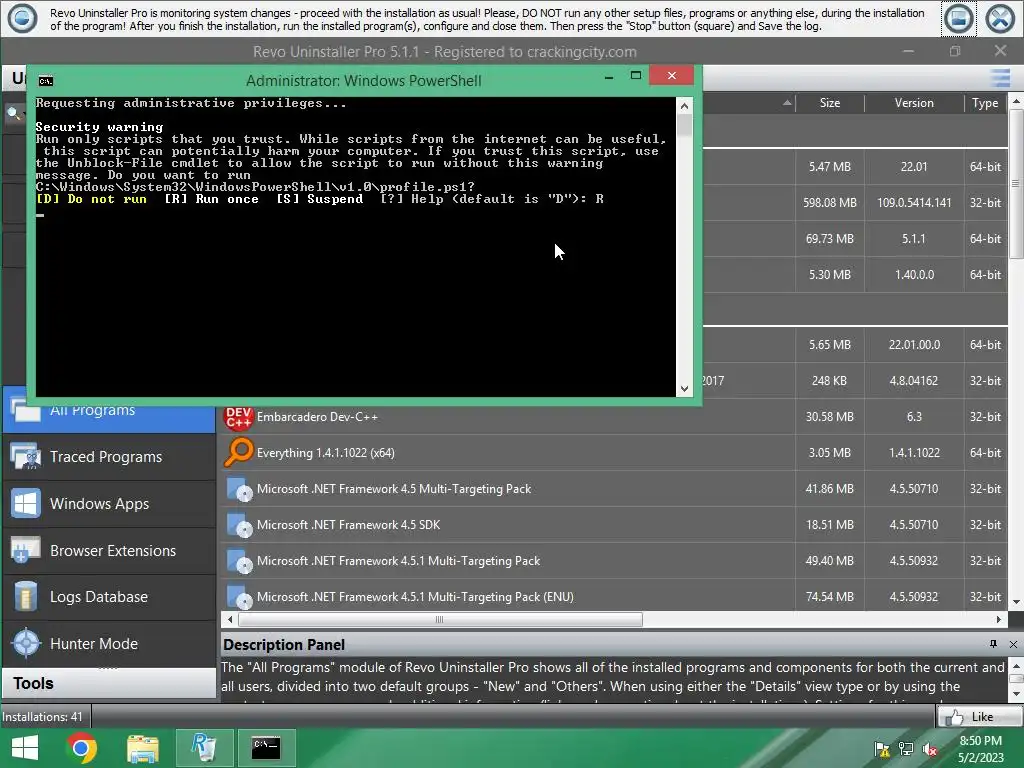Click the .NET Framework 4.5 SDK icon
The width and height of the screenshot is (1024, 768).
coord(239,525)
